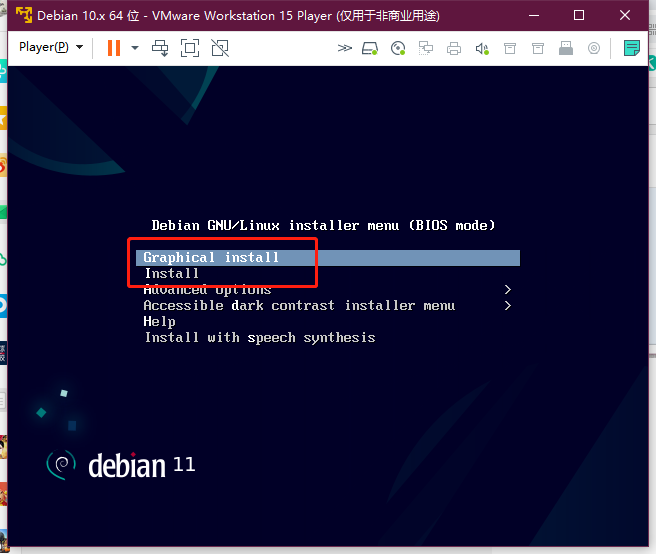
Task: Click the hard disk device icon
Action: (x=370, y=49)
